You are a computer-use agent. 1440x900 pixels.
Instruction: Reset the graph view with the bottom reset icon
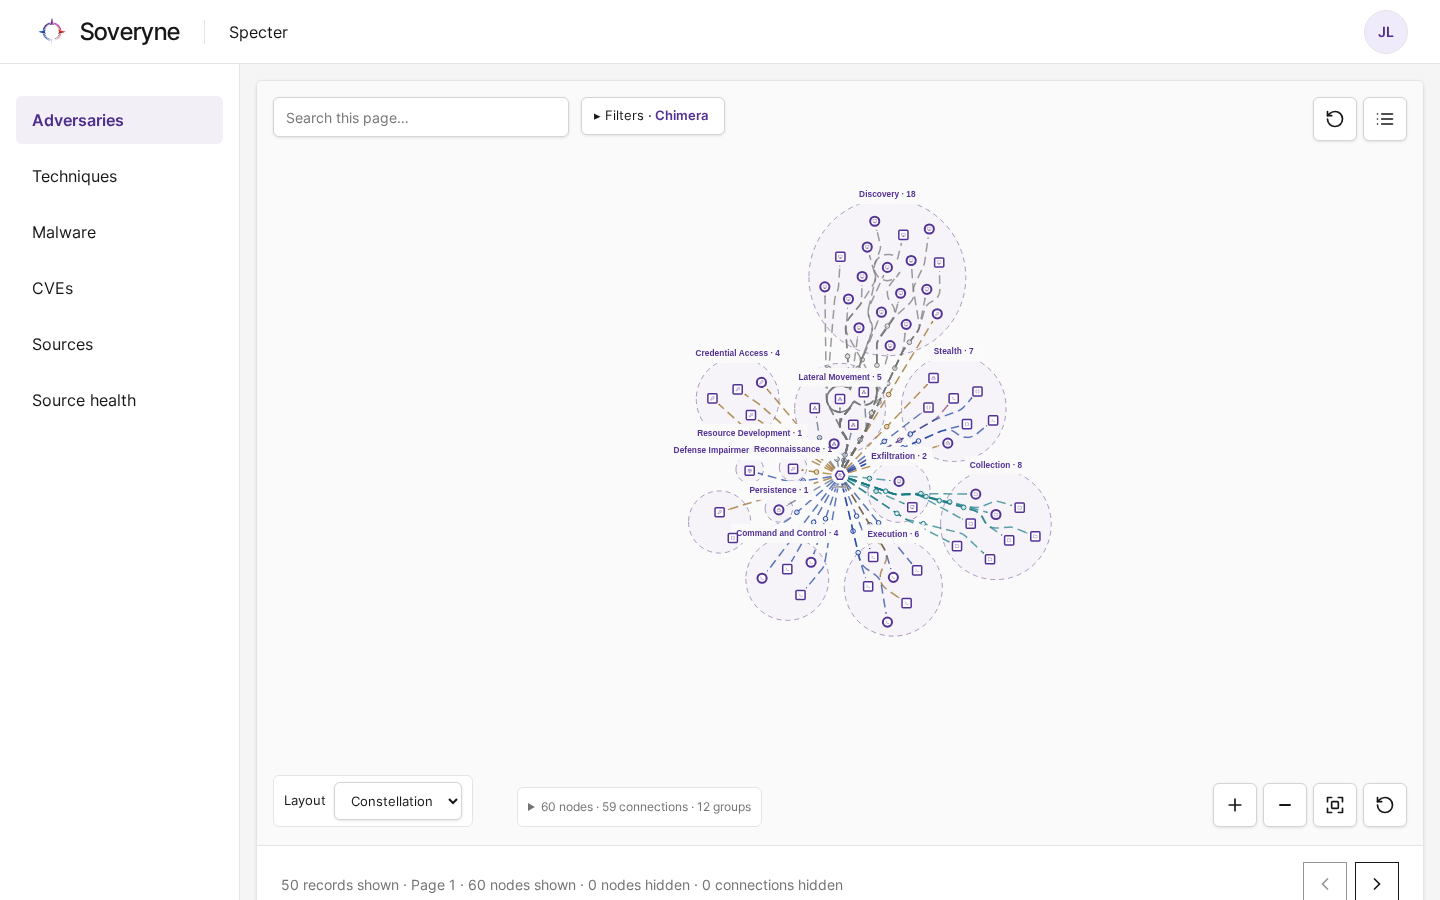tap(1385, 805)
